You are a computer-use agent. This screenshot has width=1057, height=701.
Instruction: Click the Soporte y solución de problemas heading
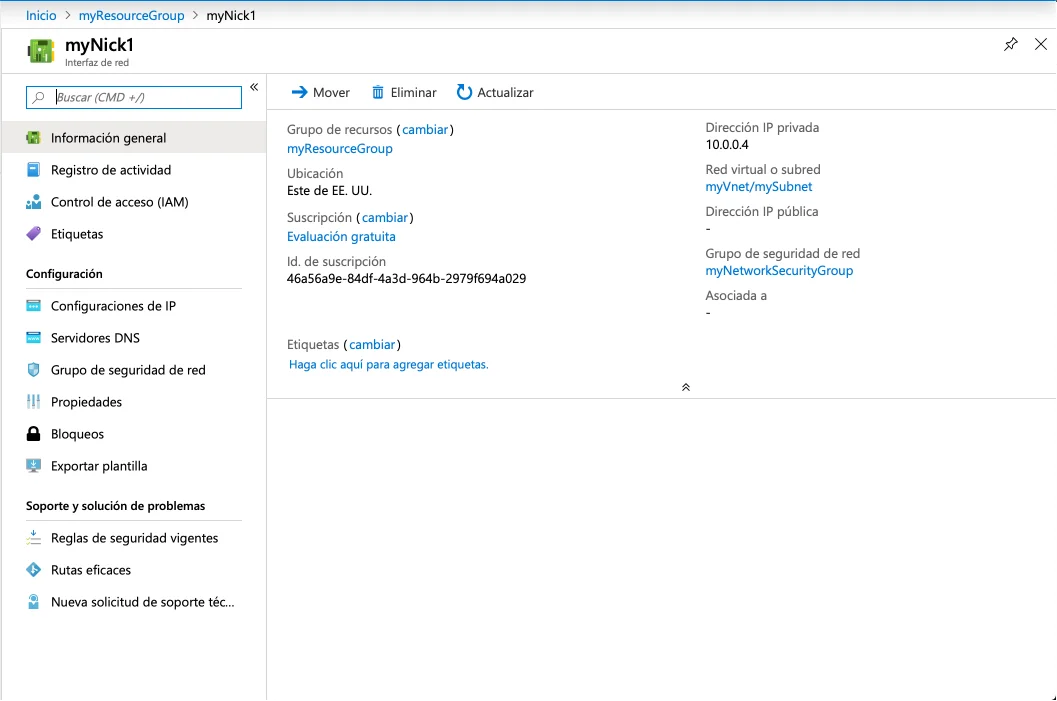click(115, 506)
